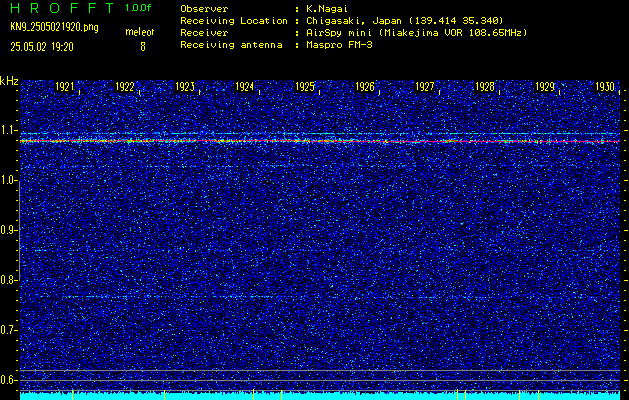Click the 0.9 kHz axis label
Viewport: 629px width, 400px height.
(8, 230)
